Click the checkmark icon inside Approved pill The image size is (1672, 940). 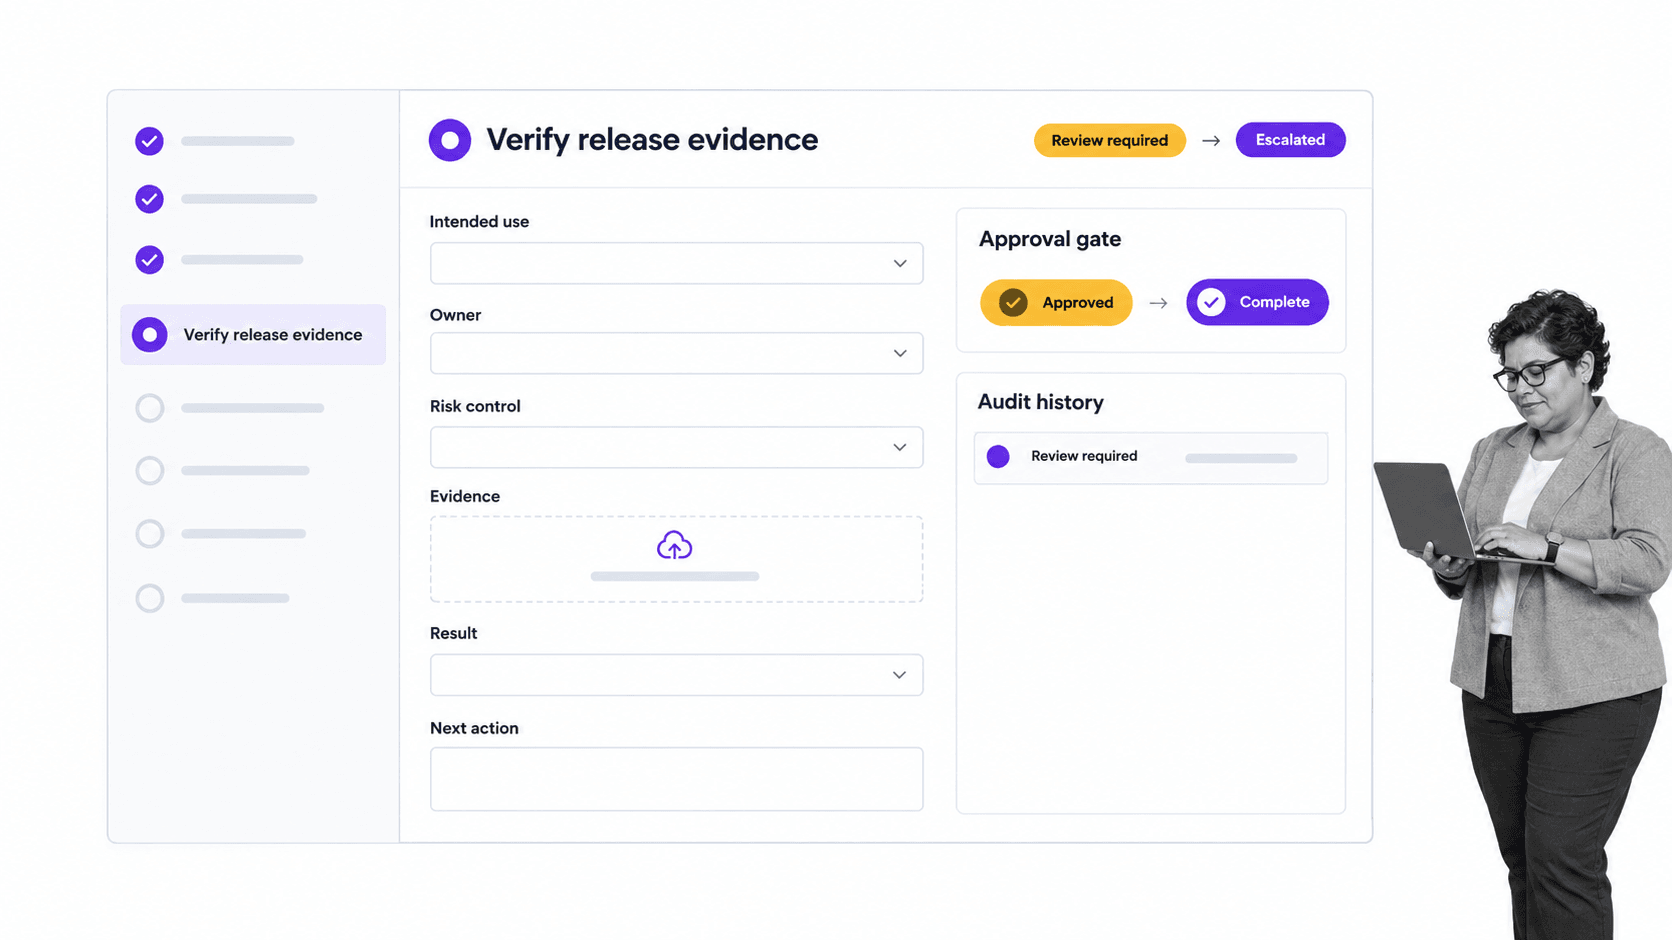coord(1013,302)
